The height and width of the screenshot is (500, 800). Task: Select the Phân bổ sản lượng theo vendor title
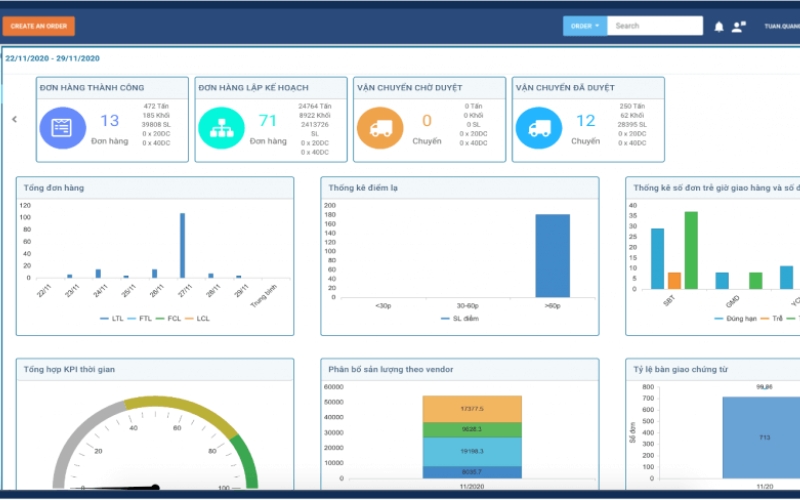pyautogui.click(x=390, y=369)
